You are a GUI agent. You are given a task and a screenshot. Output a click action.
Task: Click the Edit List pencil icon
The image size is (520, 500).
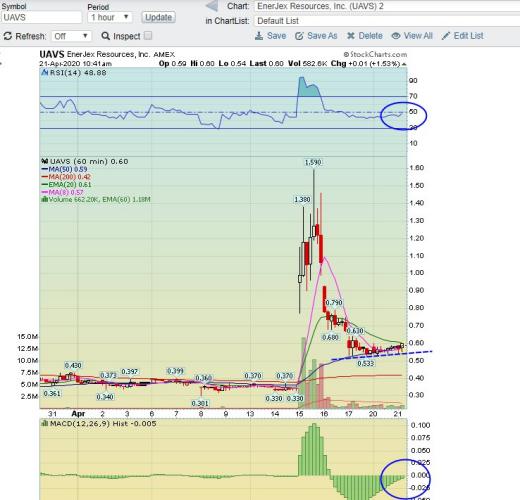click(x=446, y=36)
